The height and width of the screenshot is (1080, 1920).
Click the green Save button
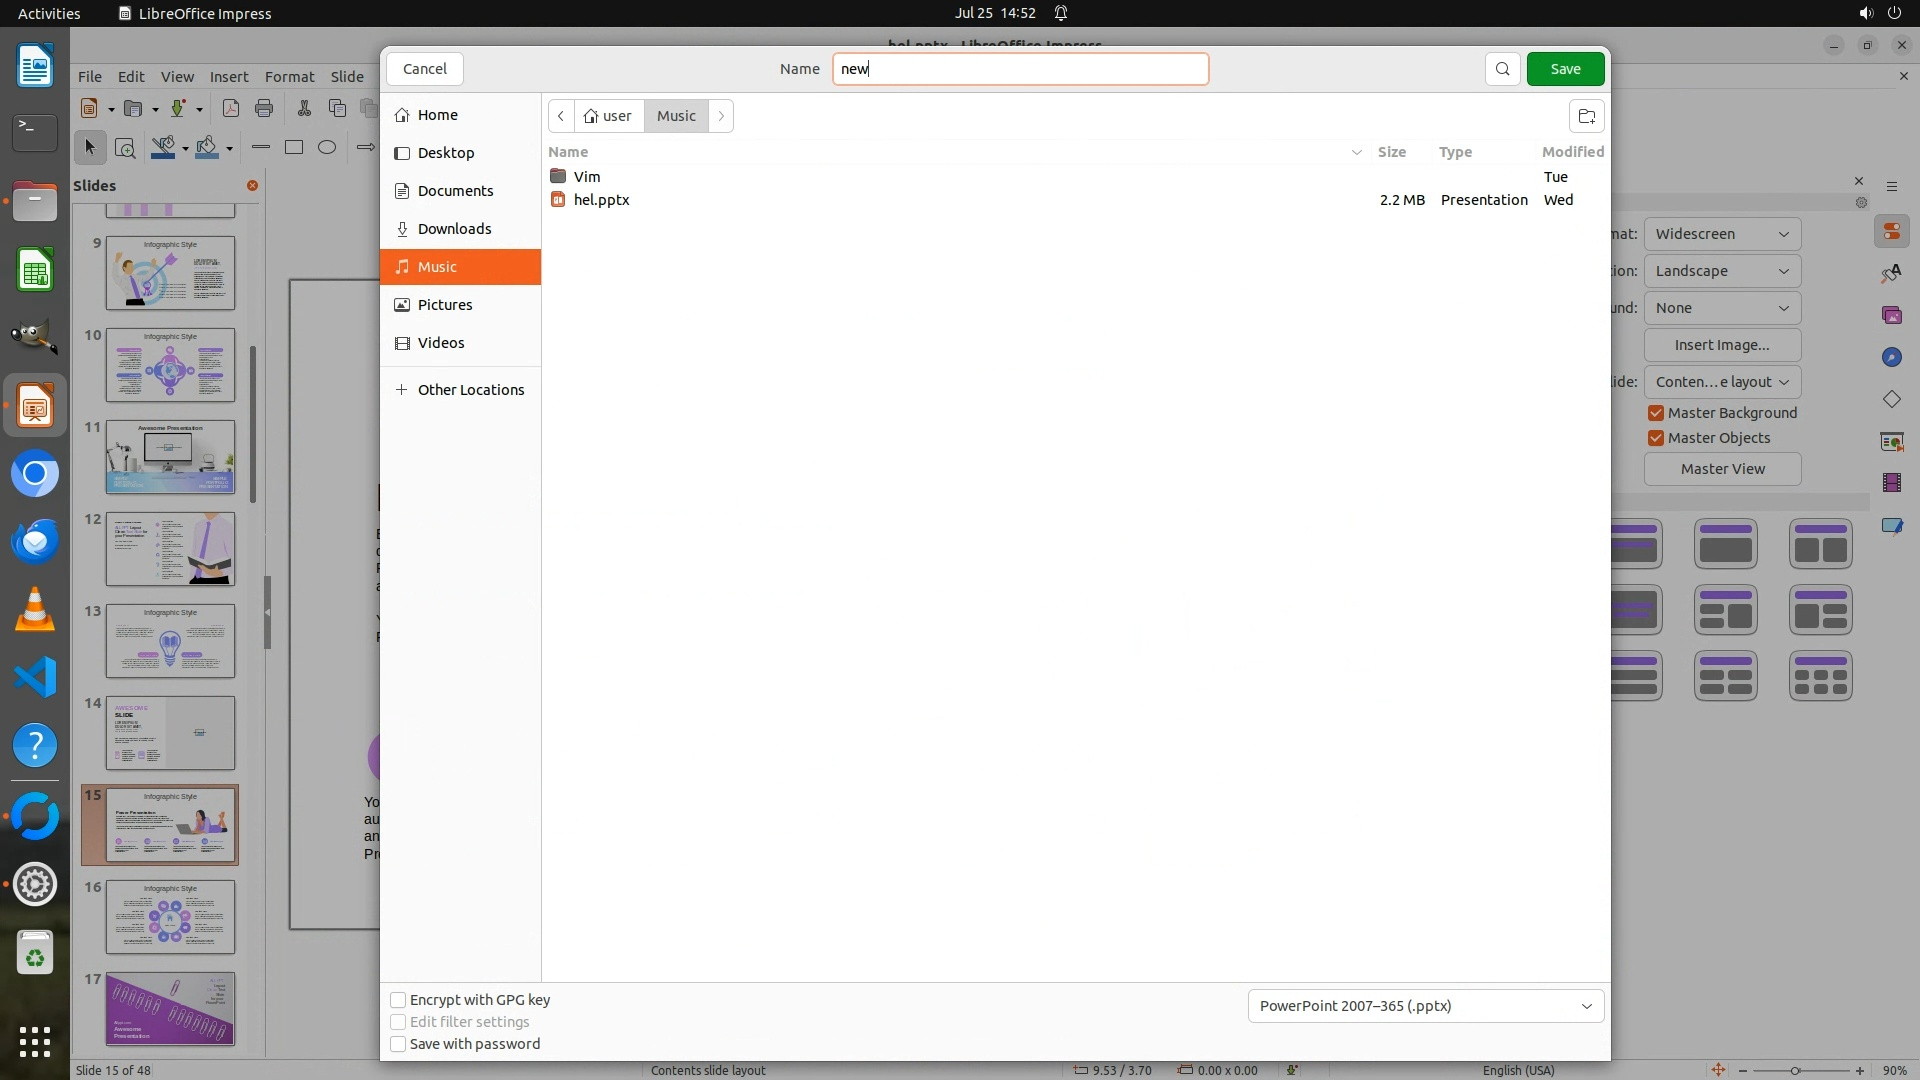pos(1565,69)
